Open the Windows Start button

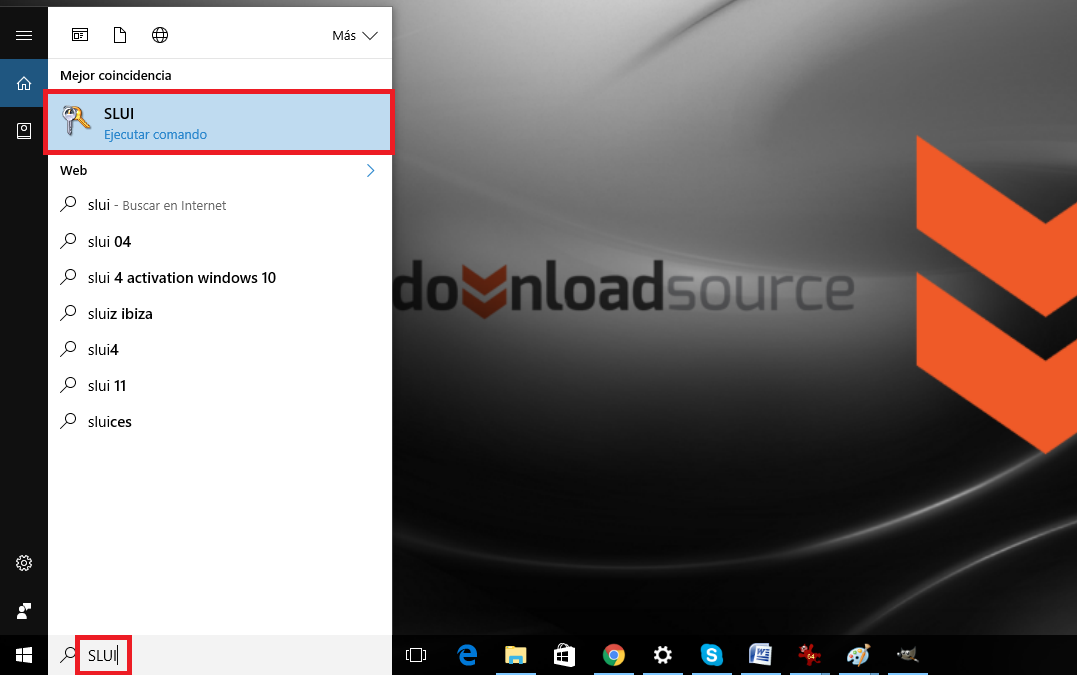point(24,655)
